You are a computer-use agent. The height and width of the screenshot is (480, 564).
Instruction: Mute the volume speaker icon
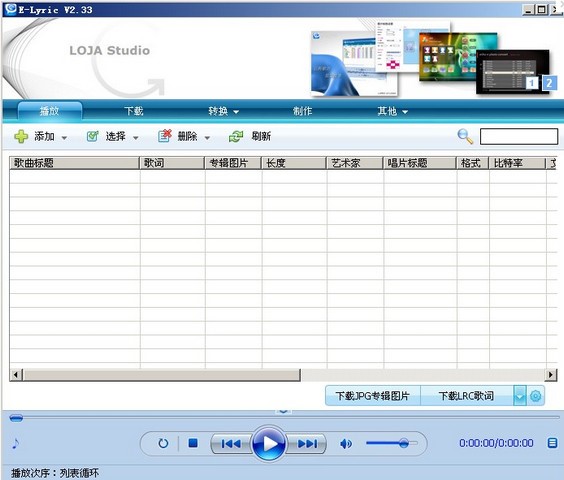pyautogui.click(x=346, y=444)
